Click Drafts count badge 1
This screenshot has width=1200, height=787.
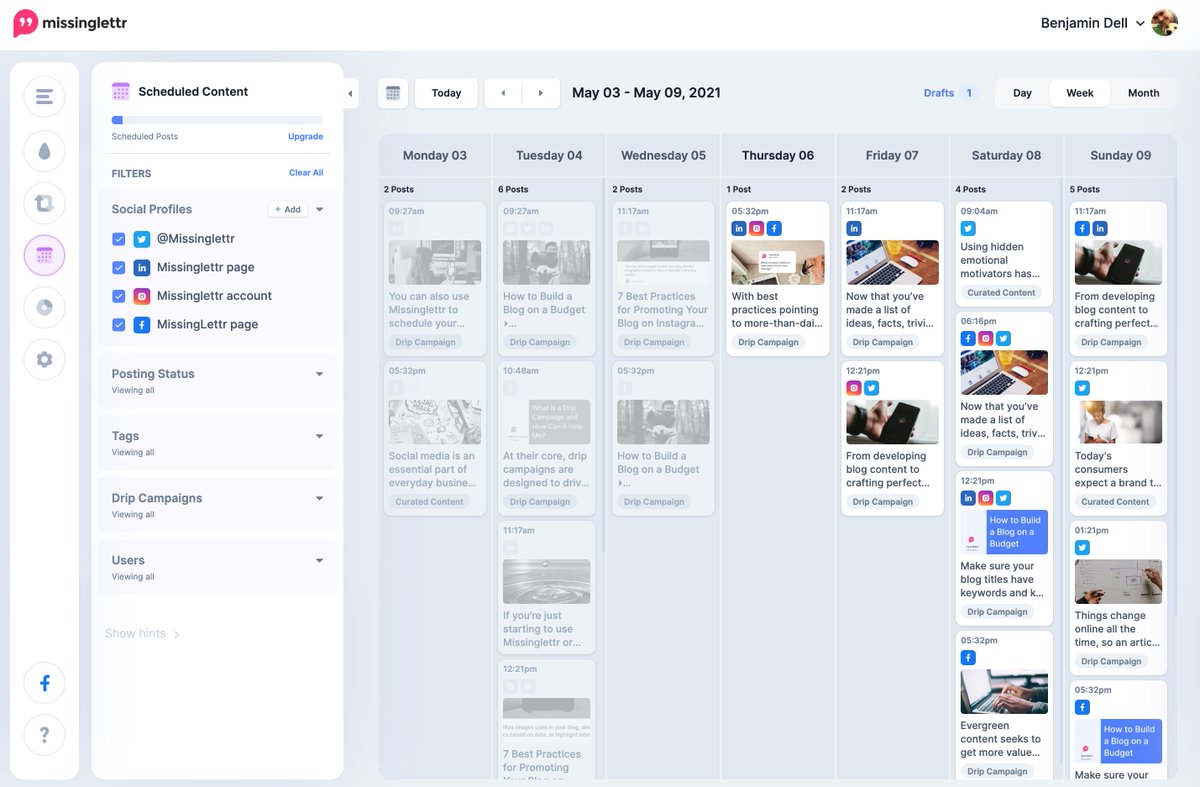tap(968, 93)
